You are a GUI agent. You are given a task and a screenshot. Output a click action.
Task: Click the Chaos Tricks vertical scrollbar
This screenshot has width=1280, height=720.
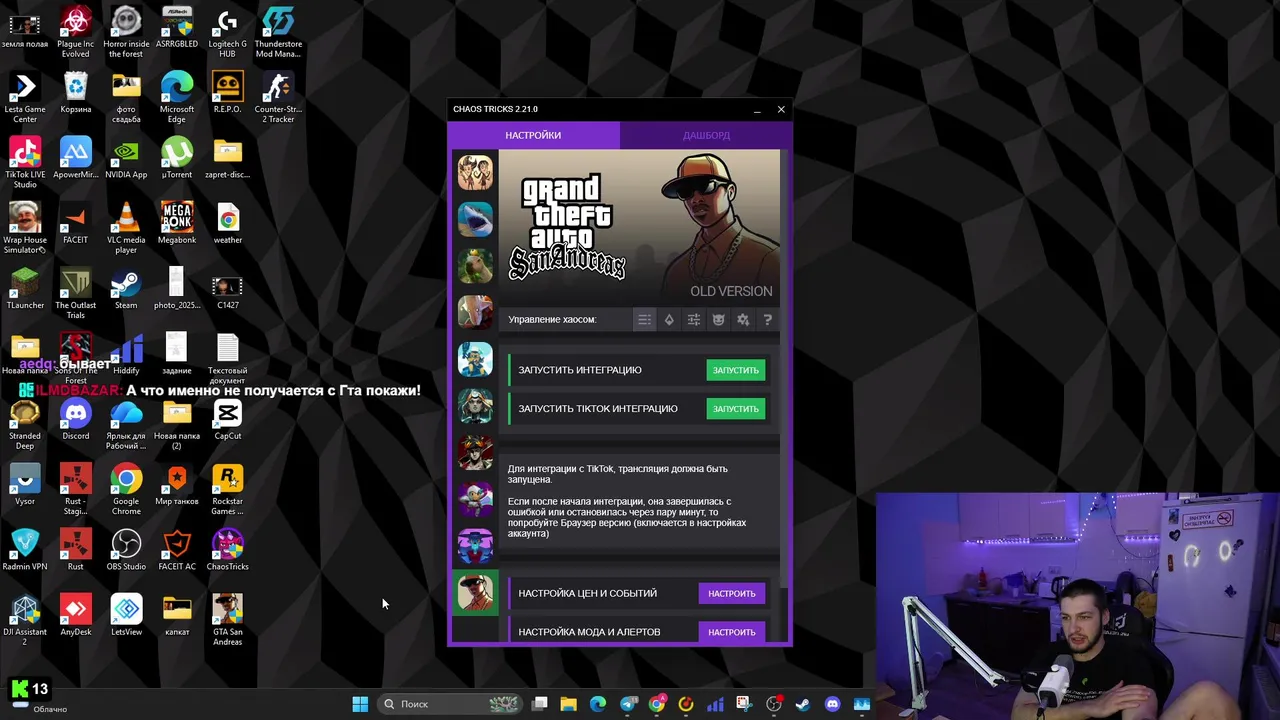coord(783,370)
